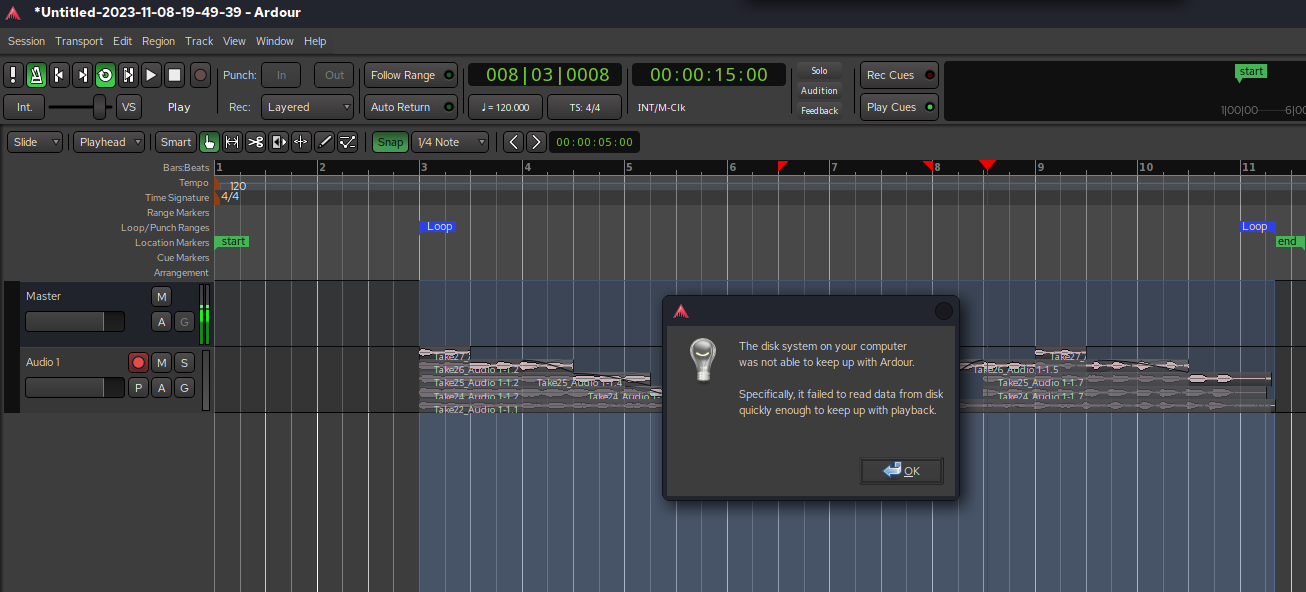Screen dimensions: 1306x592
Task: Adjust the Audio 1 track fader
Action: coord(74,387)
